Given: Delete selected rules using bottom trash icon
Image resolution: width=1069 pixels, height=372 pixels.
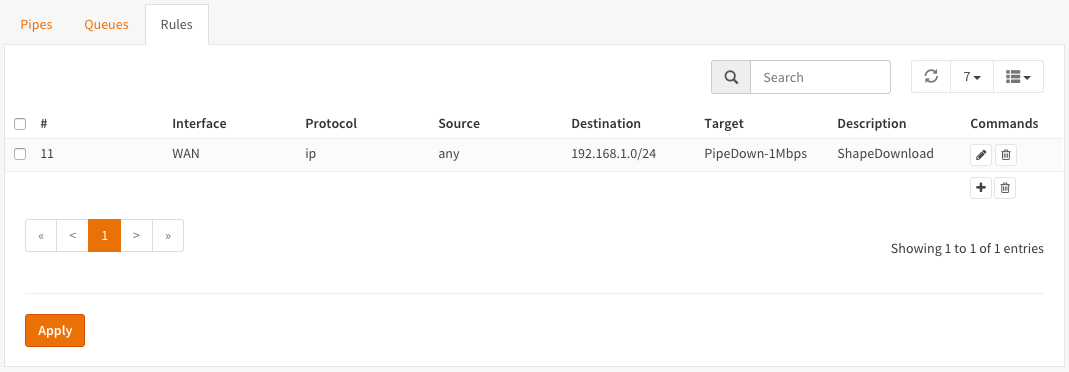Looking at the screenshot, I should tap(1005, 188).
